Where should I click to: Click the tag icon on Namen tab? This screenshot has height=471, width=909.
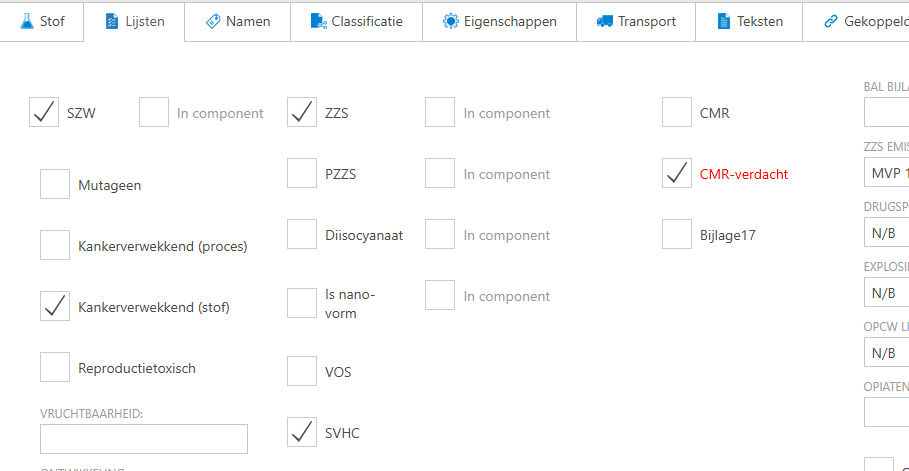point(212,21)
